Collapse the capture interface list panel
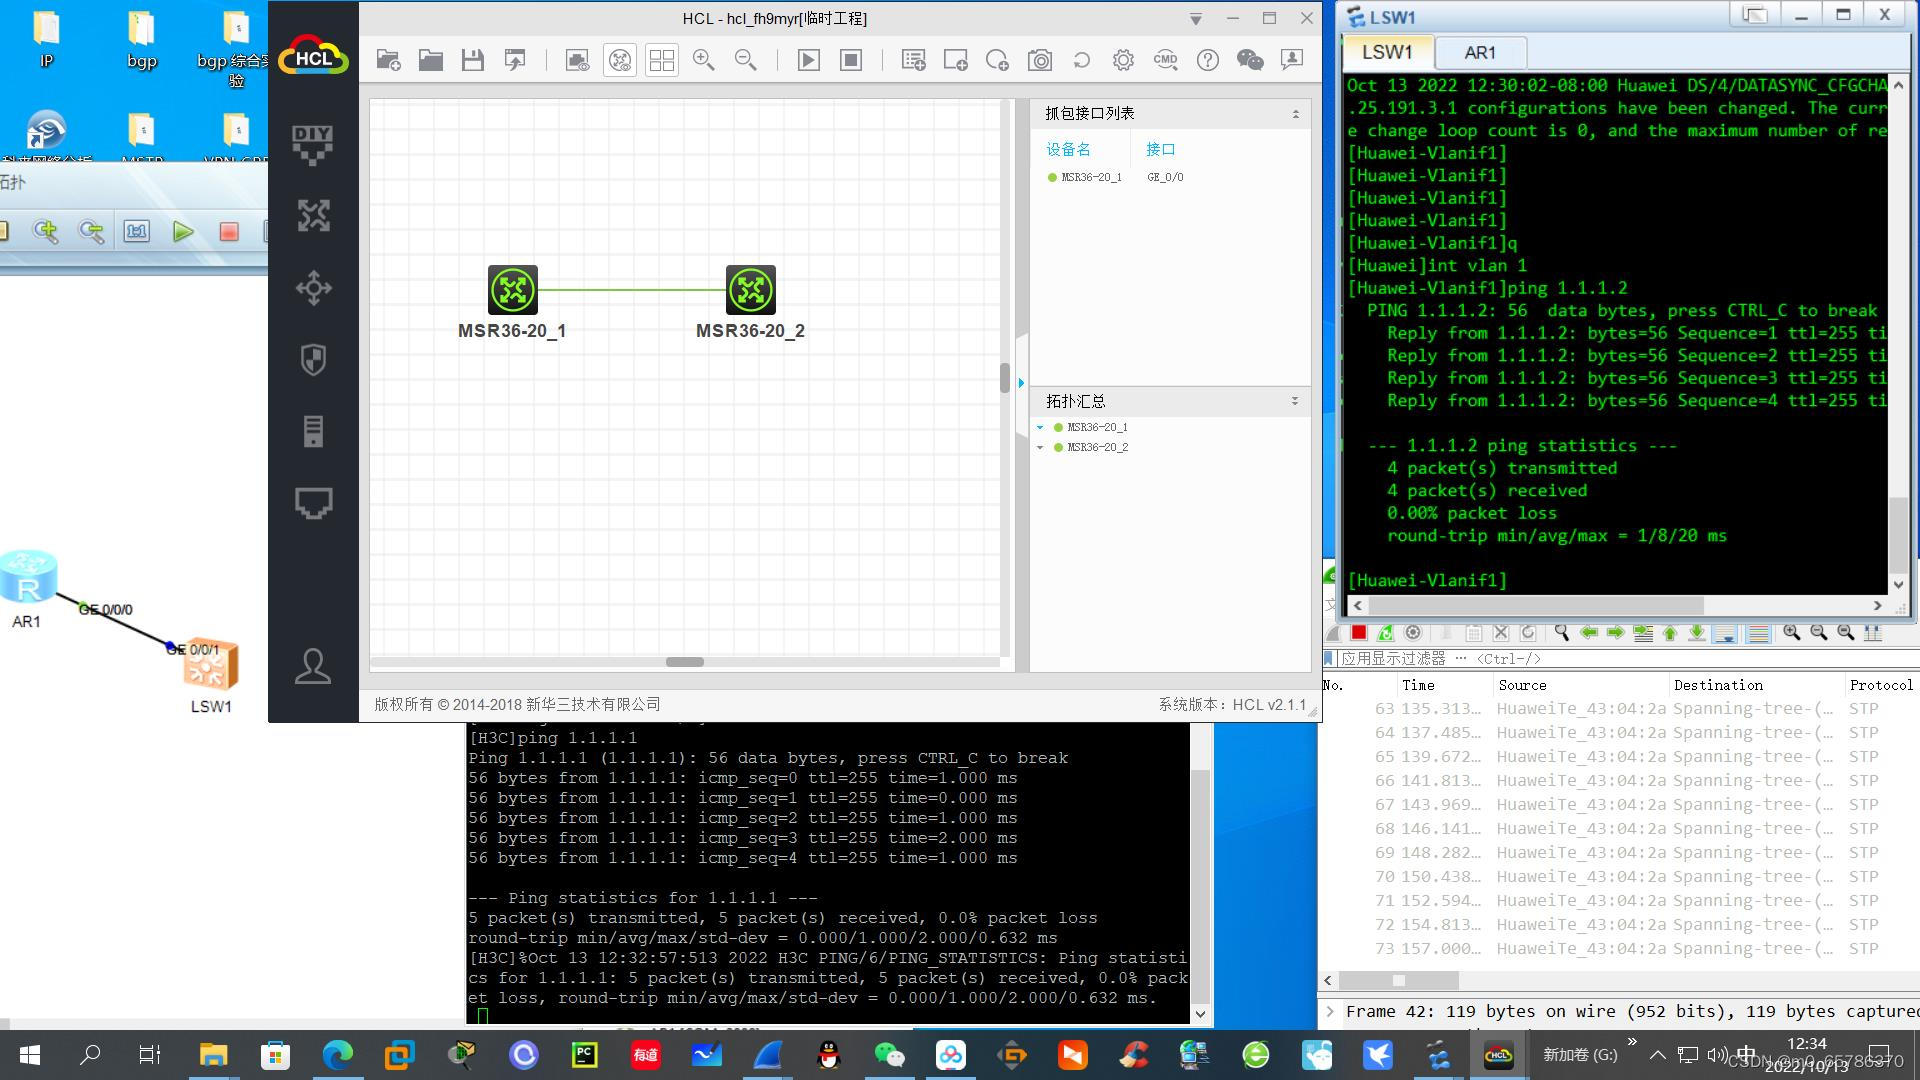 [1295, 114]
